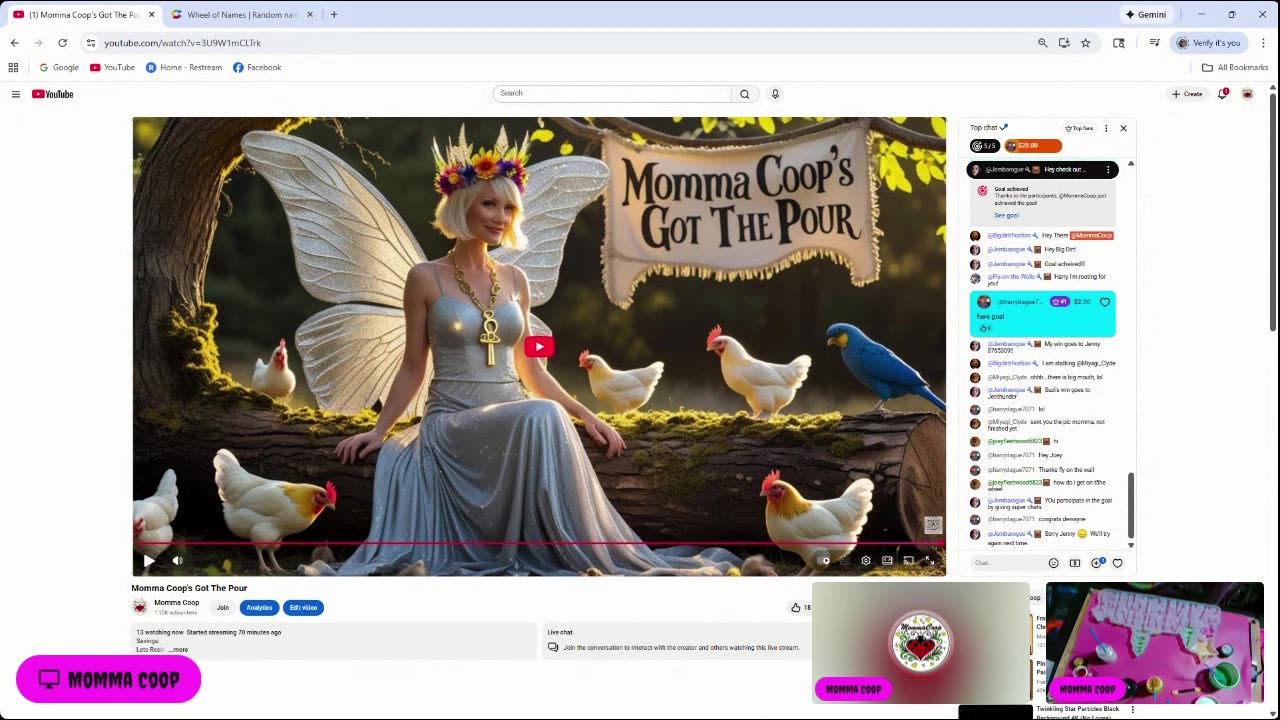The width and height of the screenshot is (1280, 720).
Task: Click the video title below the player
Action: [x=189, y=588]
